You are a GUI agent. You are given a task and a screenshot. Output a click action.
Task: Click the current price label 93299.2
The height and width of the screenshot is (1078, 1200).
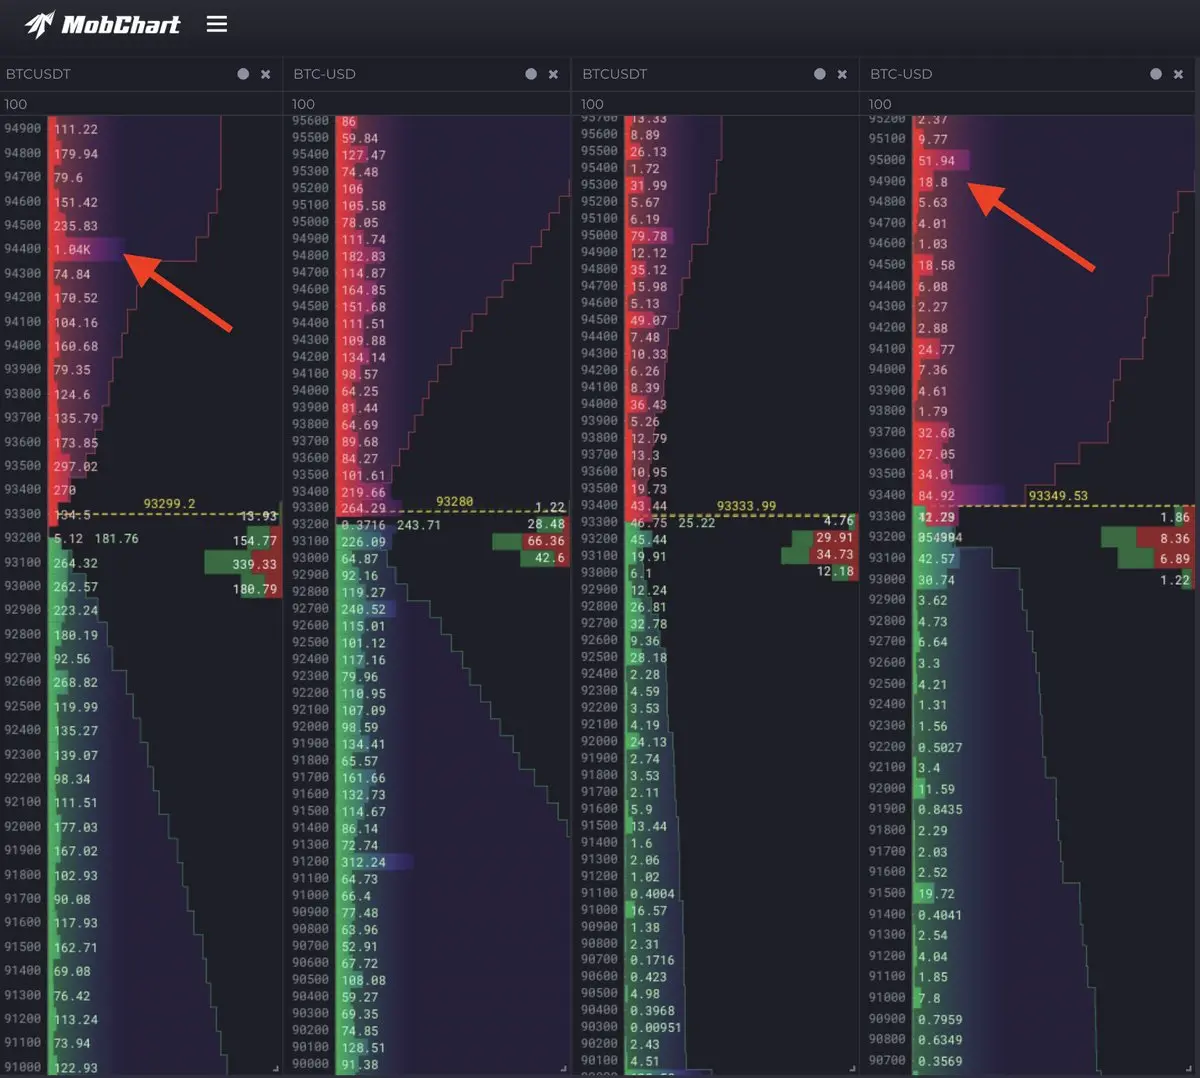169,503
